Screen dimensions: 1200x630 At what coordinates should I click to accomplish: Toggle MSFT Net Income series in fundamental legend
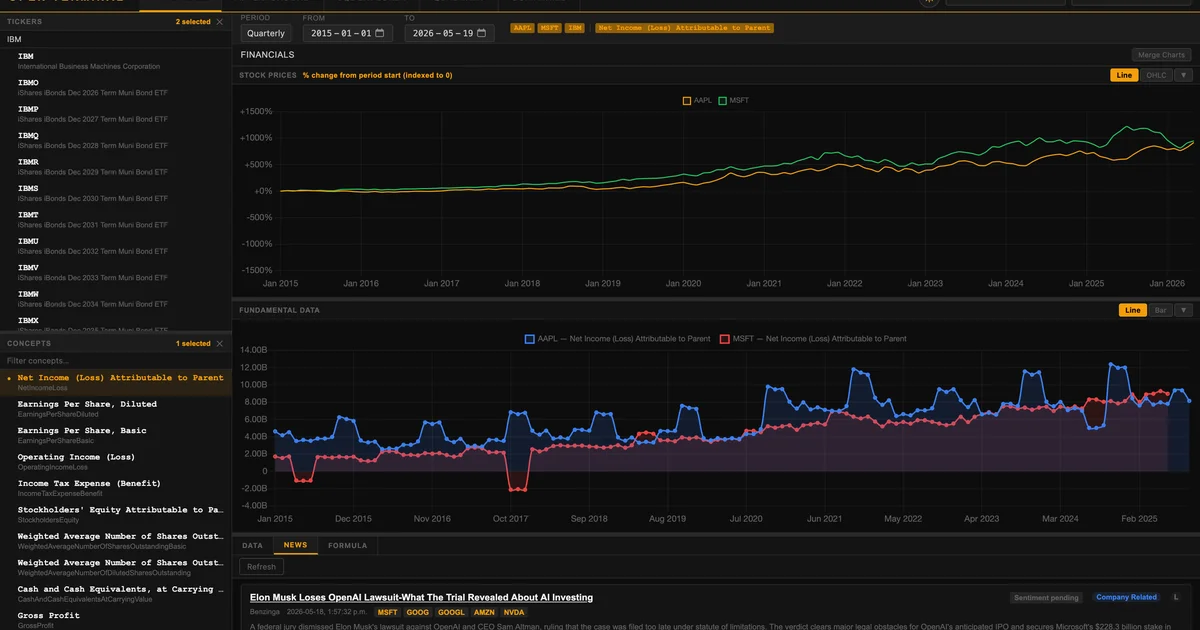point(814,339)
